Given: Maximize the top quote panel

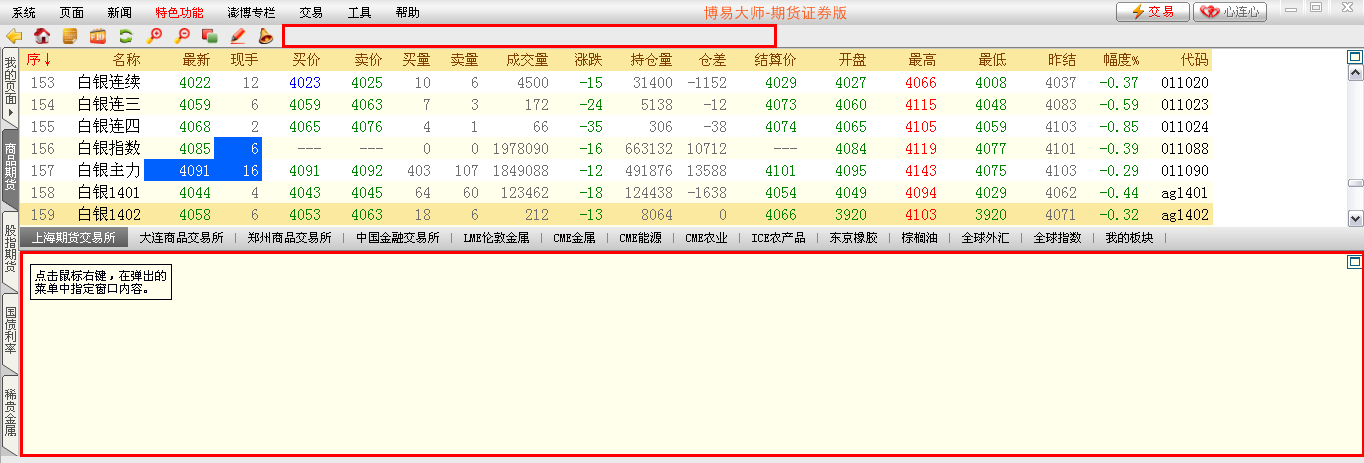Looking at the screenshot, I should tap(1355, 58).
